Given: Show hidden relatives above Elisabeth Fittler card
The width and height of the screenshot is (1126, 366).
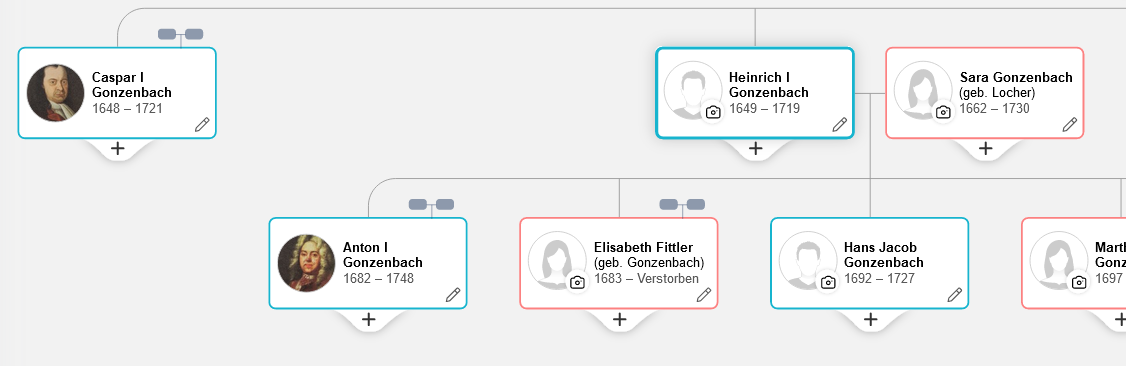Looking at the screenshot, I should click(x=682, y=205).
